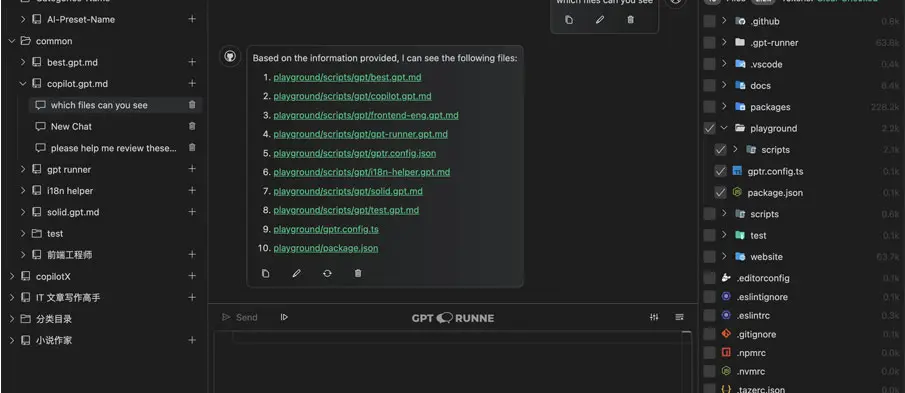Open 'please help me review these' chat
The height and width of the screenshot is (393, 905).
click(x=114, y=148)
